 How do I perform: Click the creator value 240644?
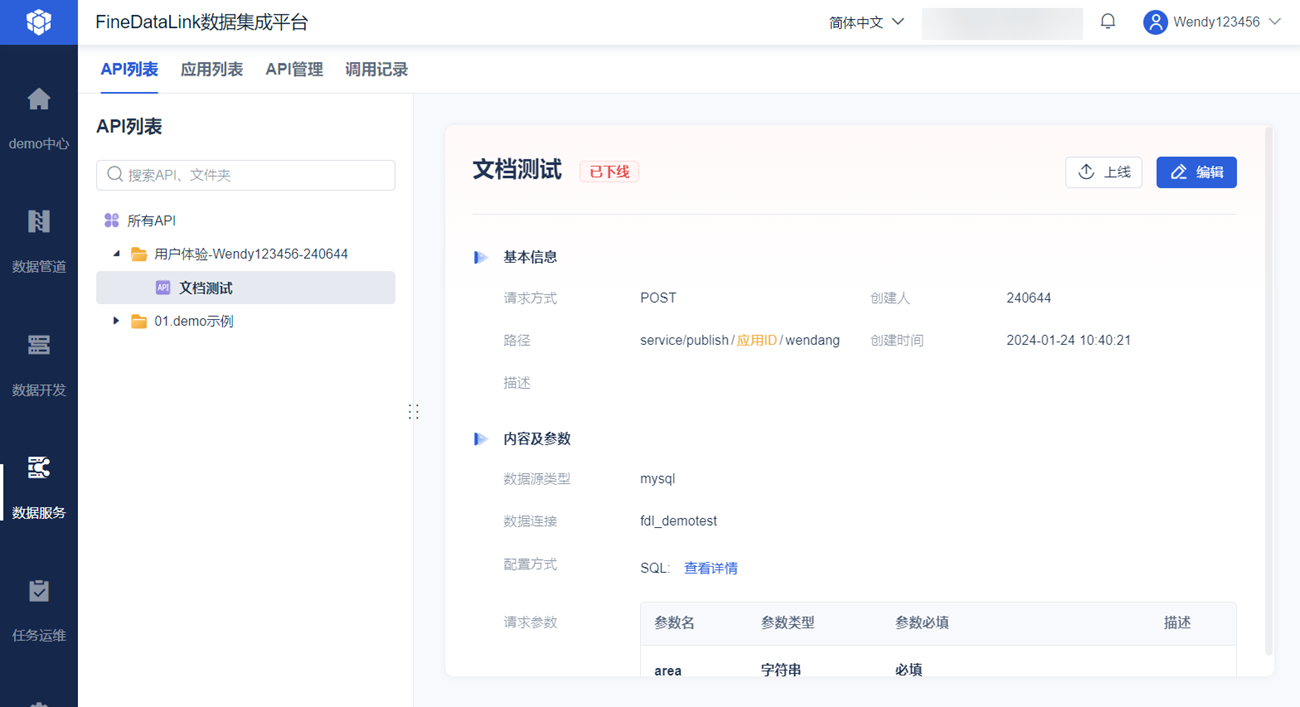tap(1029, 298)
